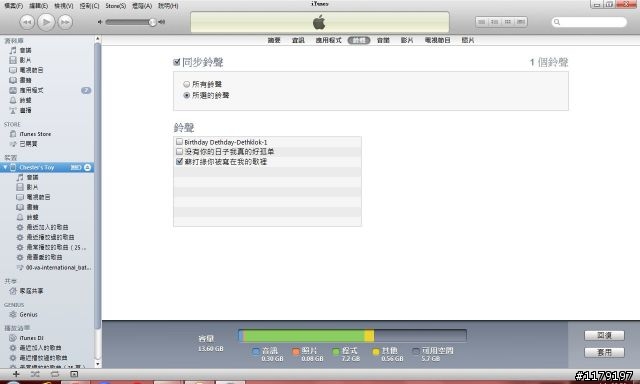Open the 檢視(V) menu
The width and height of the screenshot is (640, 384).
pos(64,6)
